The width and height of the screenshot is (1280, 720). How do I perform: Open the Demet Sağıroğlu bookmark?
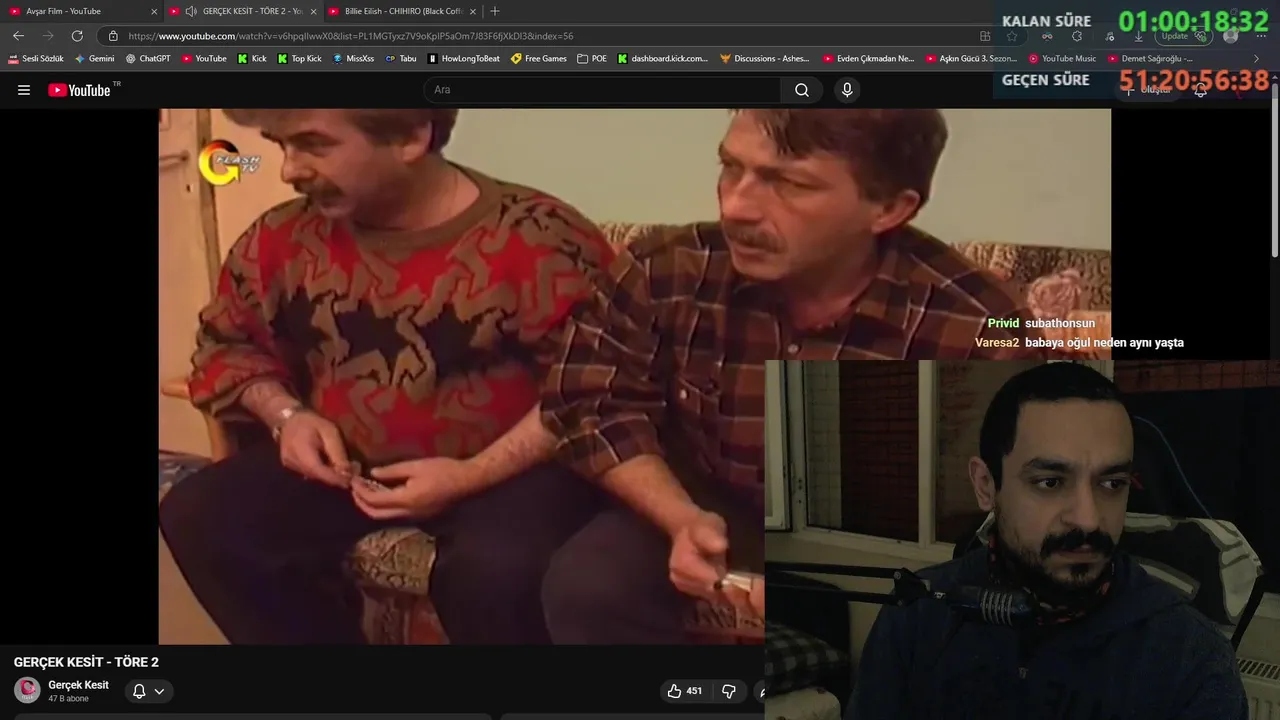[x=1150, y=58]
